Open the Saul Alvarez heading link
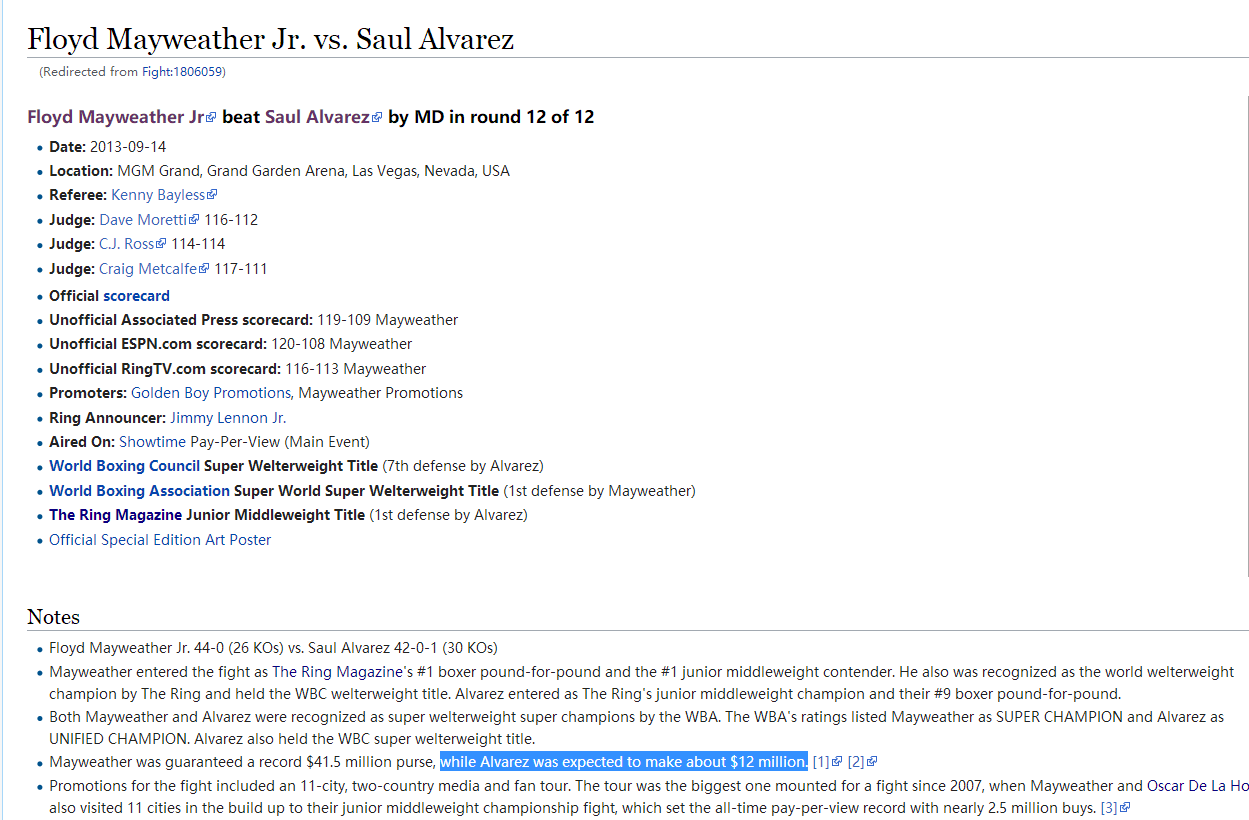The width and height of the screenshot is (1249, 820). pyautogui.click(x=317, y=117)
